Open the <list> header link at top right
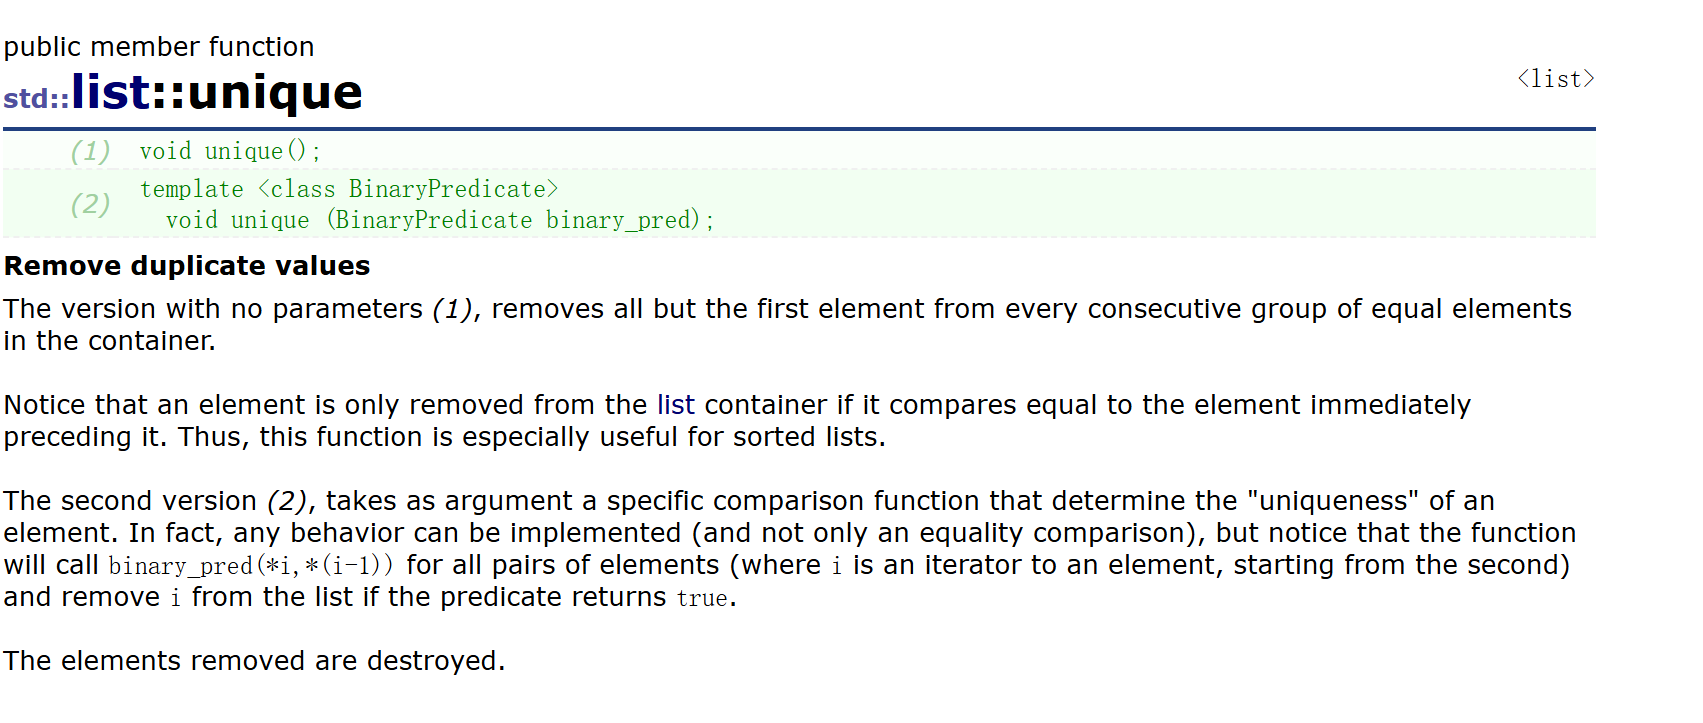1703x723 pixels. point(1555,79)
